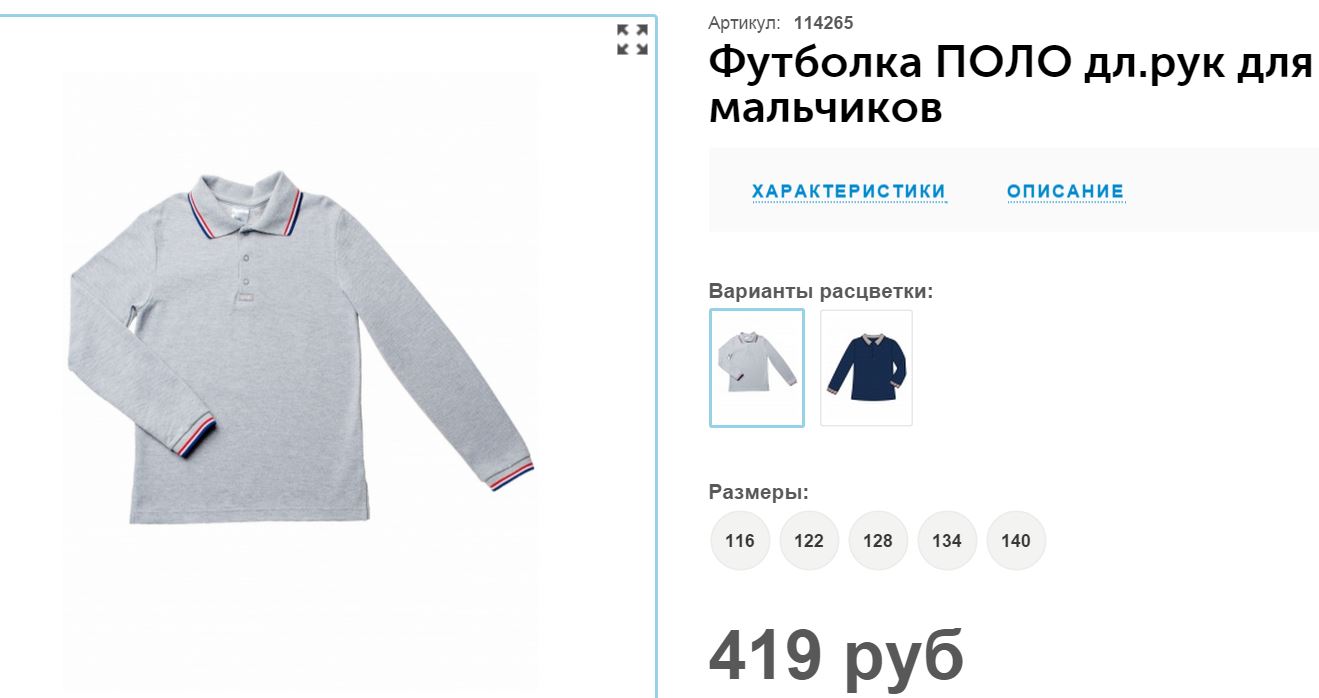Select size 134
Image resolution: width=1319 pixels, height=698 pixels.
point(947,541)
